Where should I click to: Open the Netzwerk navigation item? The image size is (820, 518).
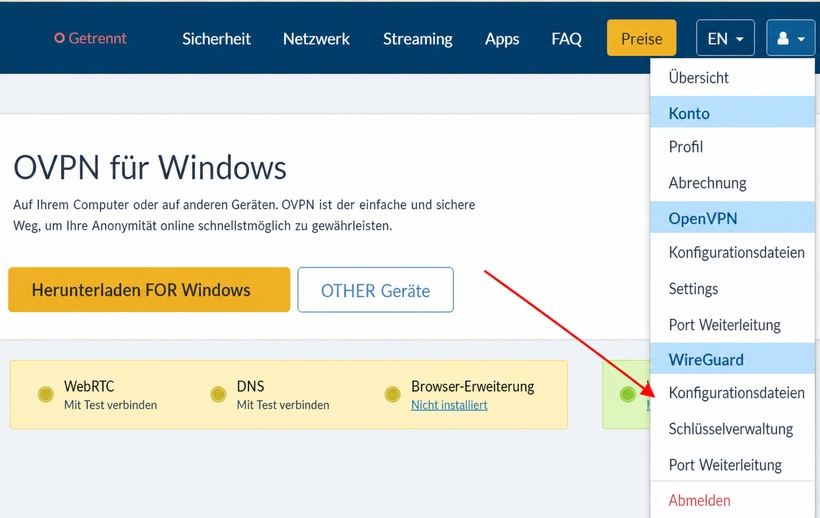316,39
